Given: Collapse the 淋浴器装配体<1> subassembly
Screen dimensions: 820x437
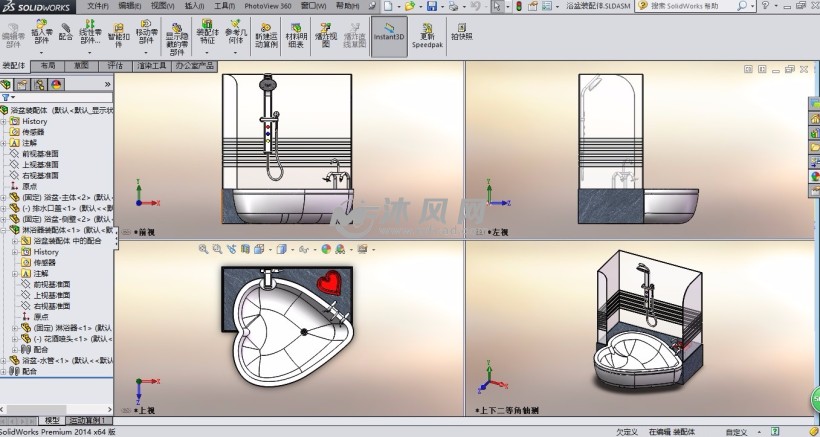Looking at the screenshot, I should 3,230.
